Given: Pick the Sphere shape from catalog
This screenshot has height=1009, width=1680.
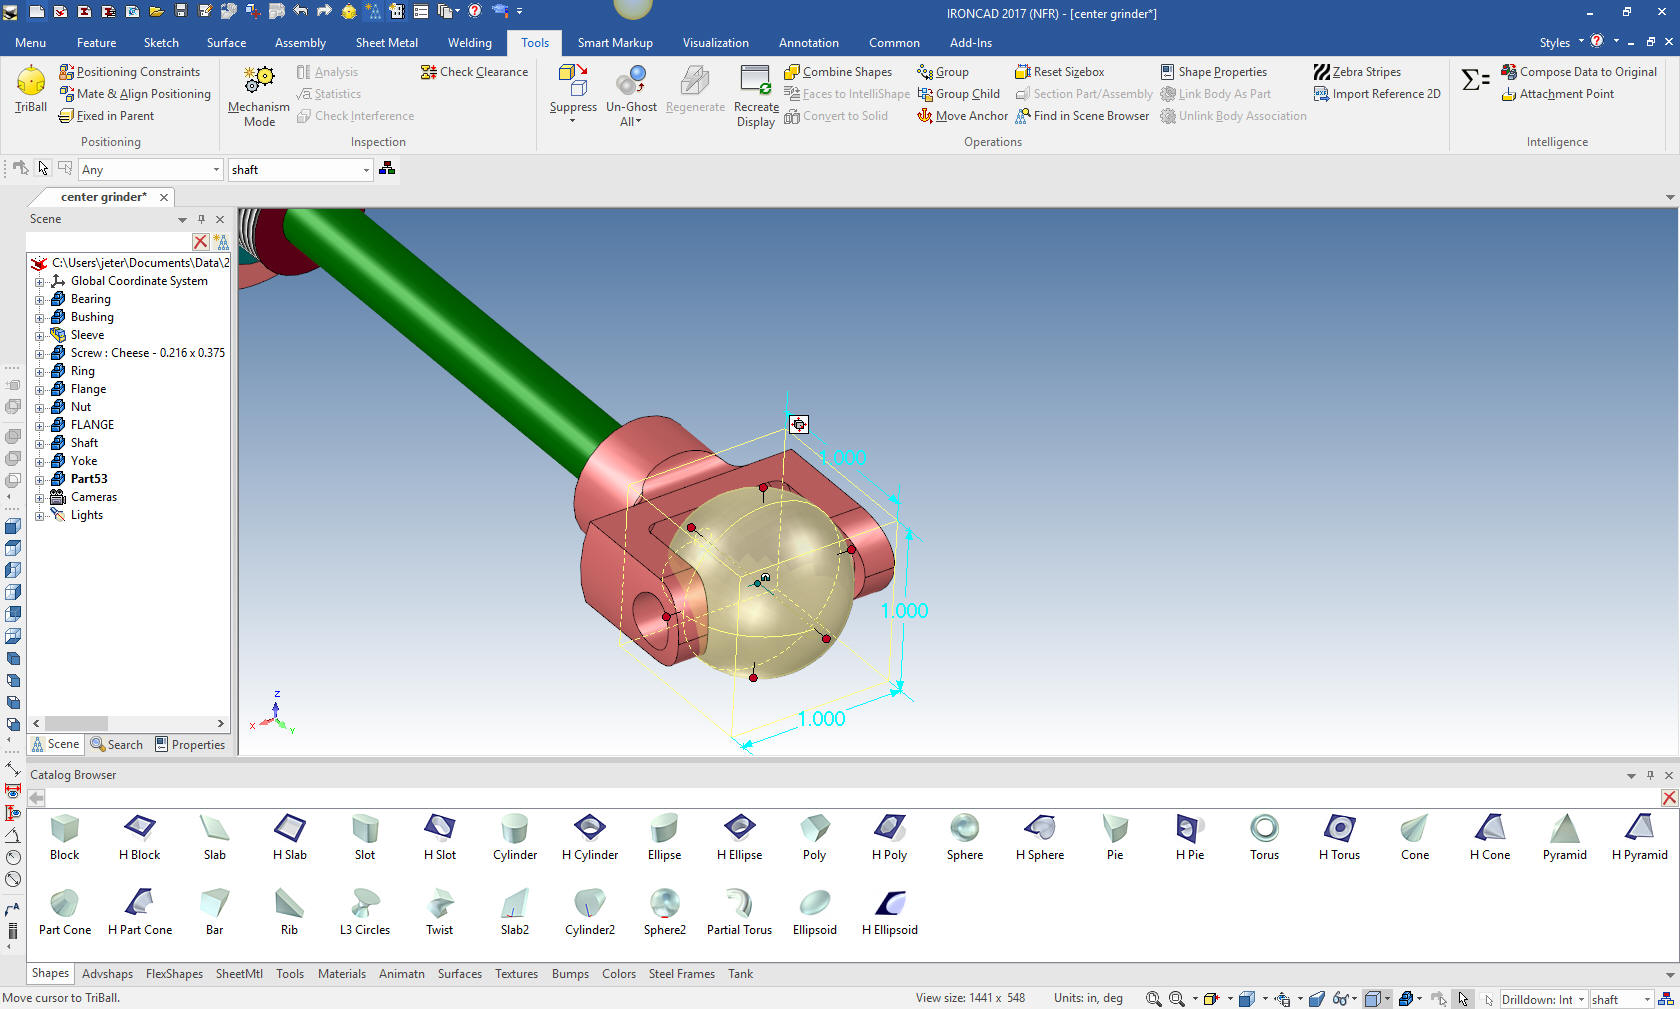Looking at the screenshot, I should tap(964, 829).
